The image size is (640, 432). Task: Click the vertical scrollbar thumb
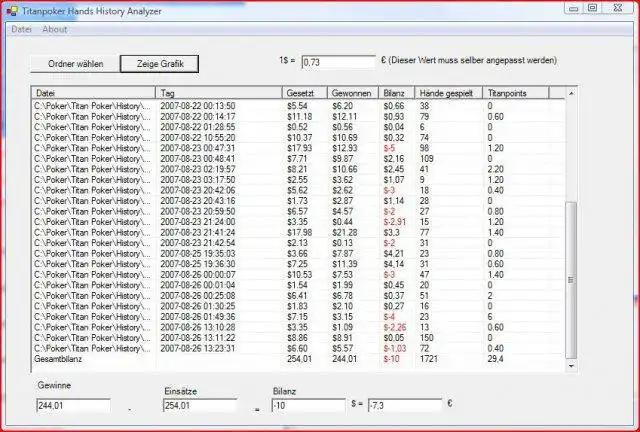(x=571, y=280)
